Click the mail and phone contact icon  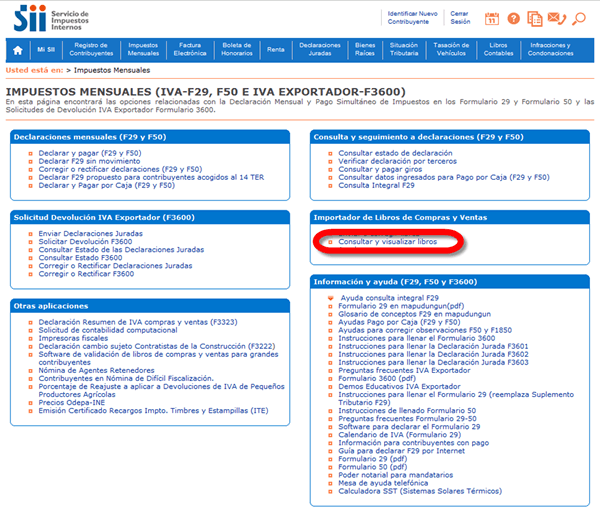pos(558,18)
